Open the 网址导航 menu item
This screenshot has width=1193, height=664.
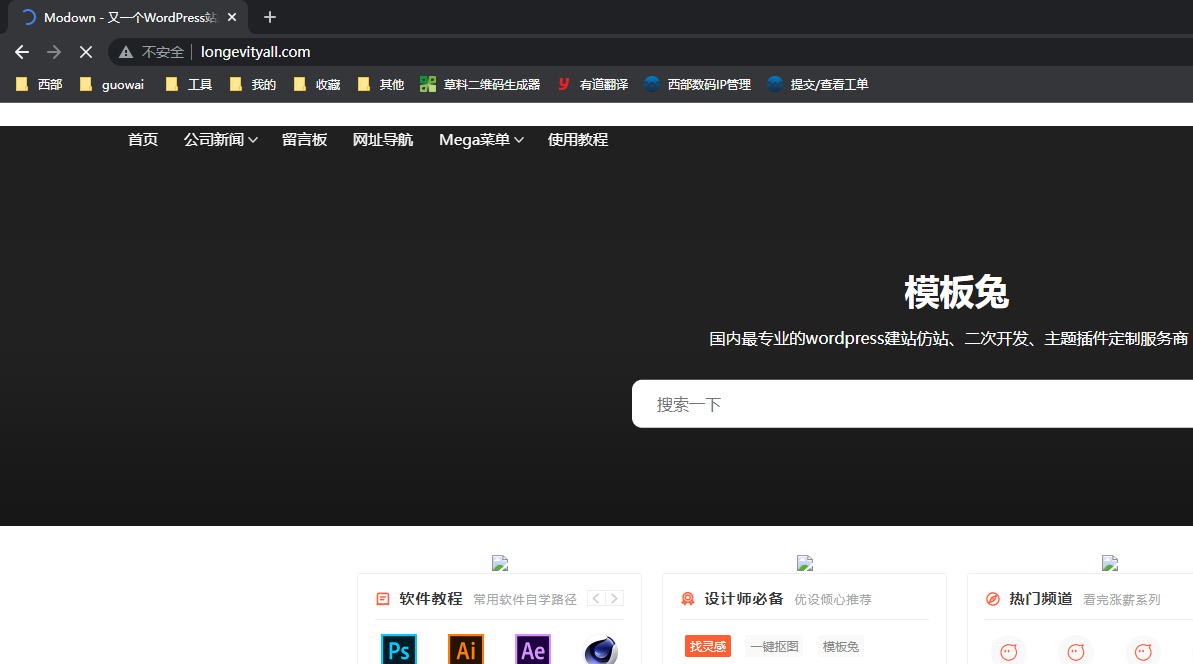[383, 139]
